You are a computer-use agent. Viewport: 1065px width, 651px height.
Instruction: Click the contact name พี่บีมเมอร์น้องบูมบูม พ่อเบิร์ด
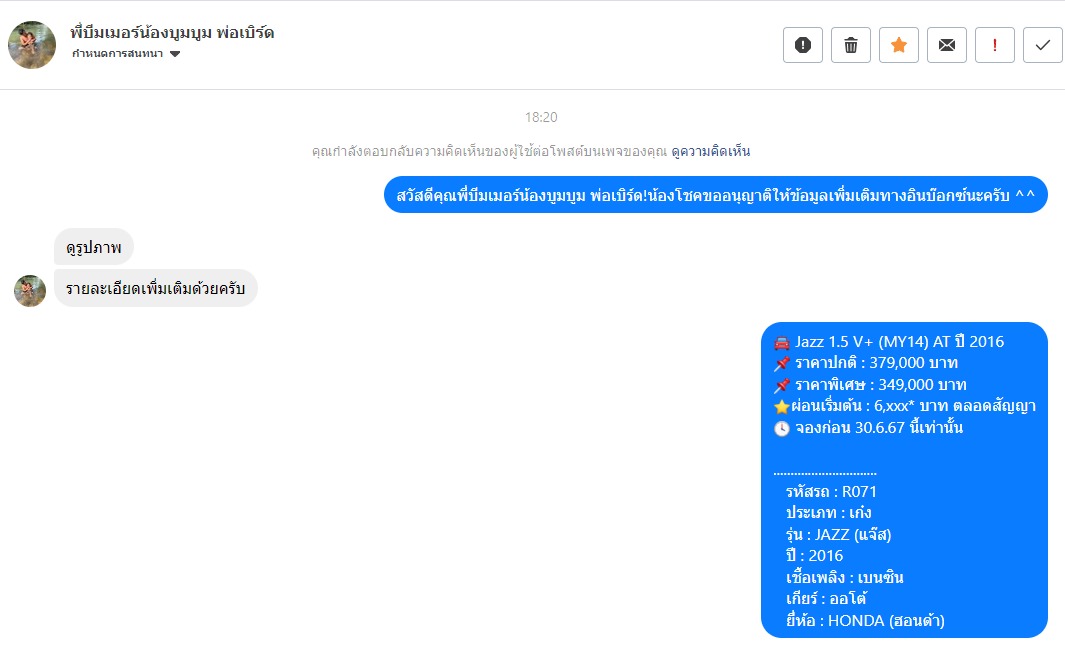click(x=172, y=32)
